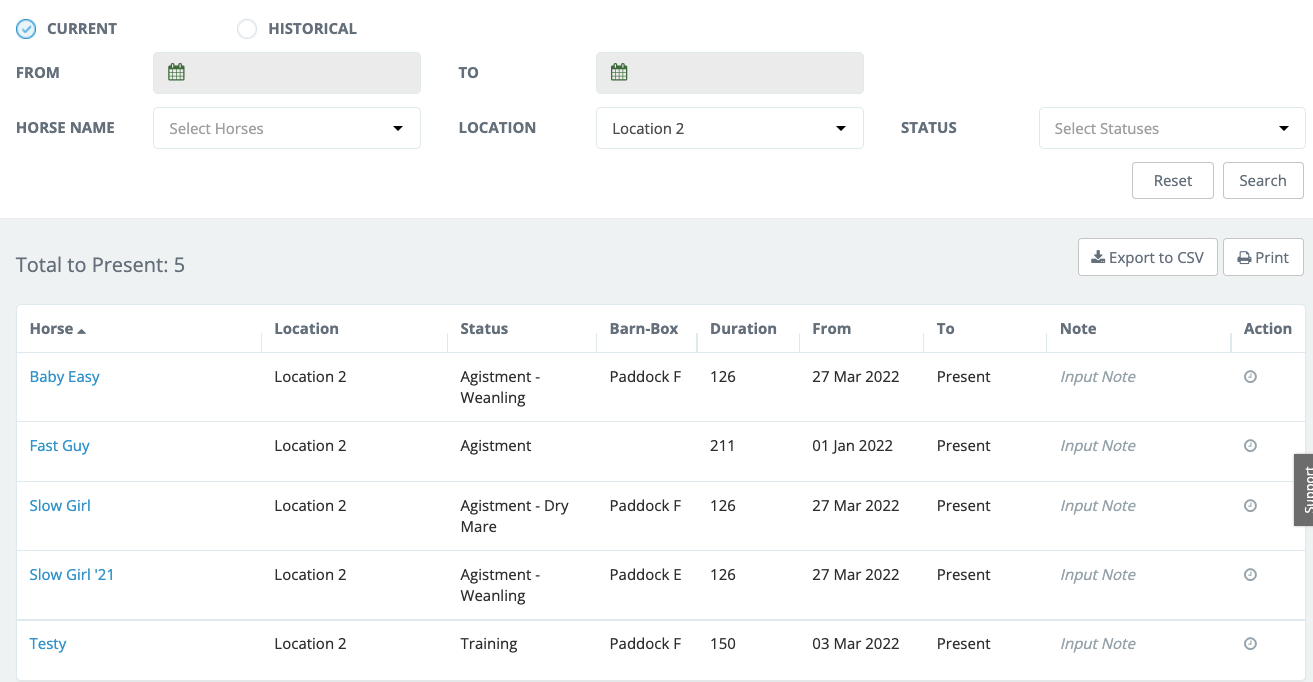Click the clock action icon for Testy
This screenshot has height=682, width=1313.
pyautogui.click(x=1250, y=644)
